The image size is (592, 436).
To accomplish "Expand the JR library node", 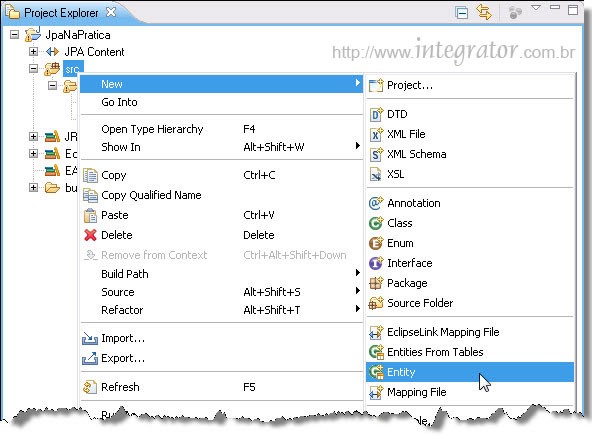I will coord(33,136).
